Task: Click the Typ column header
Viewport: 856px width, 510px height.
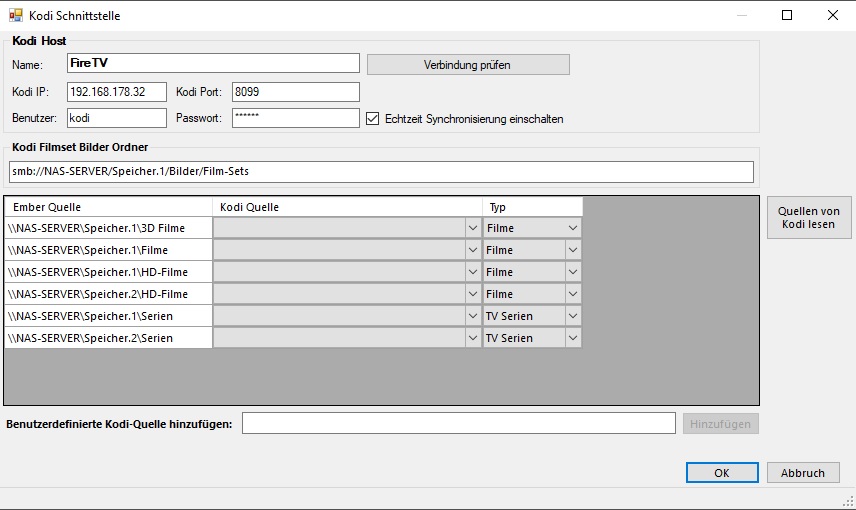Action: click(533, 207)
